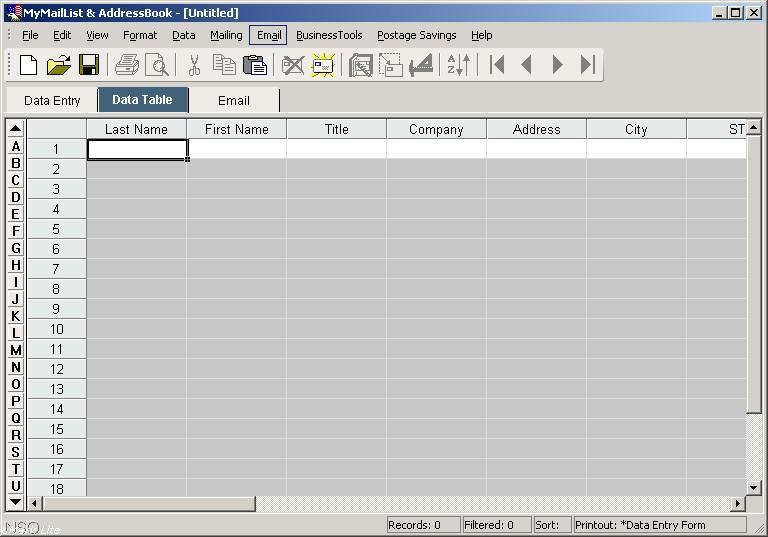Open print preview magnifier icon

point(157,65)
